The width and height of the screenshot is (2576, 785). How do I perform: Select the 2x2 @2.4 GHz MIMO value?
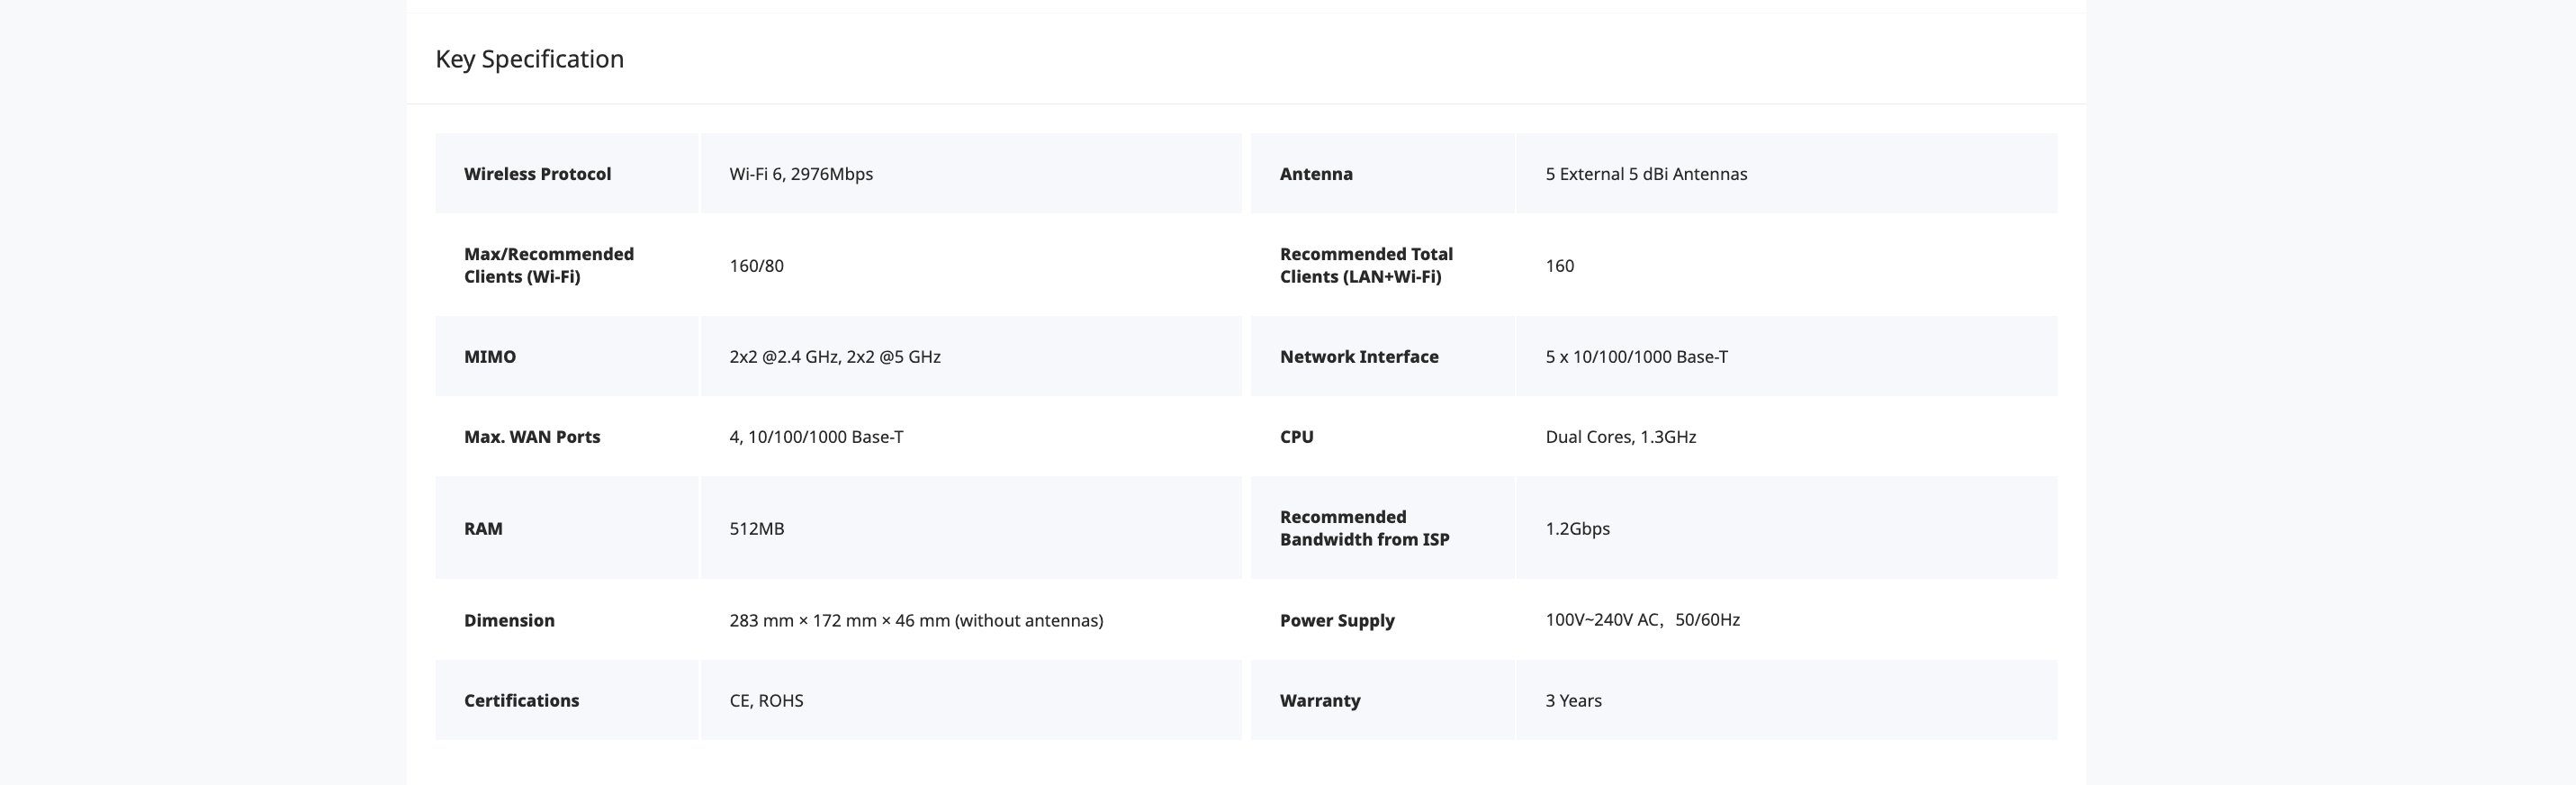pyautogui.click(x=834, y=357)
